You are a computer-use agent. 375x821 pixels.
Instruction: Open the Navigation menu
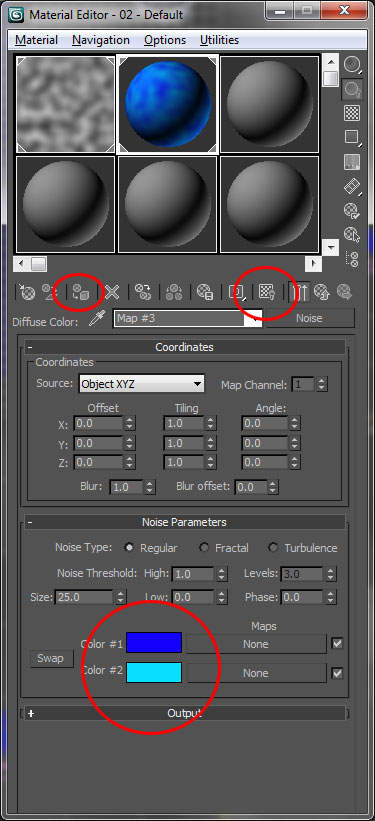tap(101, 40)
